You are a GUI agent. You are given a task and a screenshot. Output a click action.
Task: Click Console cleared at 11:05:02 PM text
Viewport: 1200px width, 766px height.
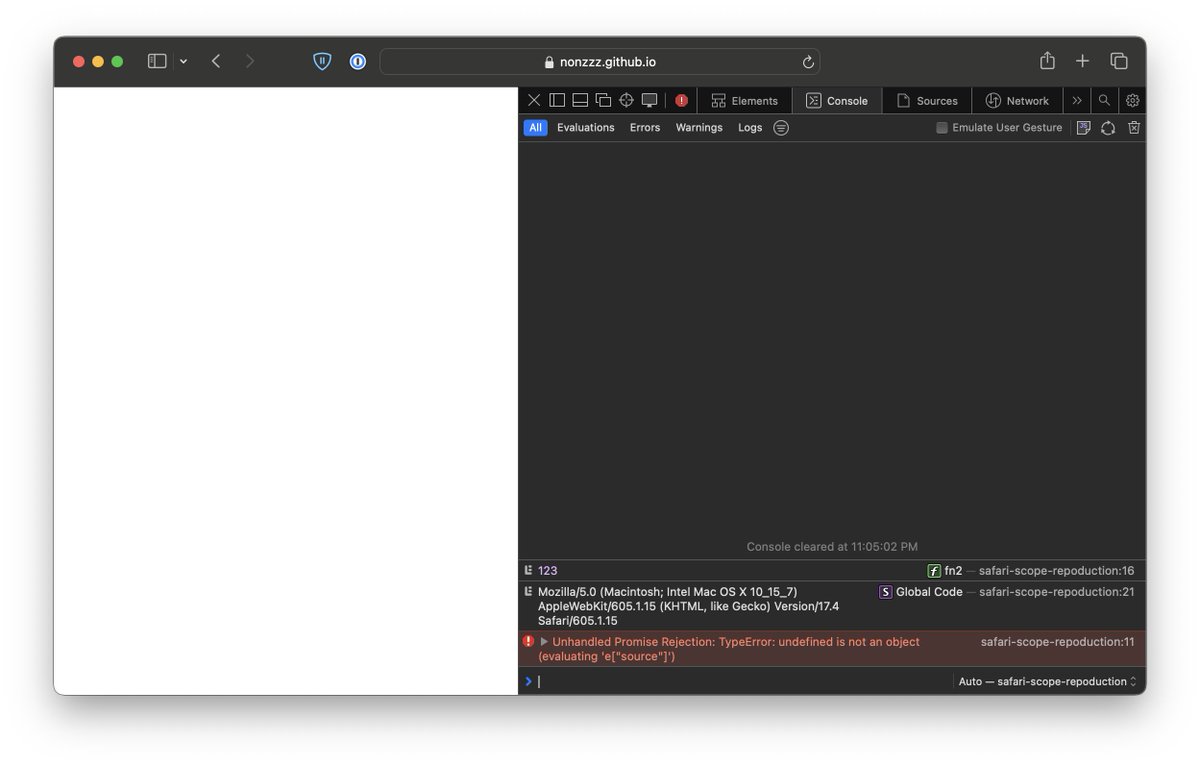click(x=832, y=547)
